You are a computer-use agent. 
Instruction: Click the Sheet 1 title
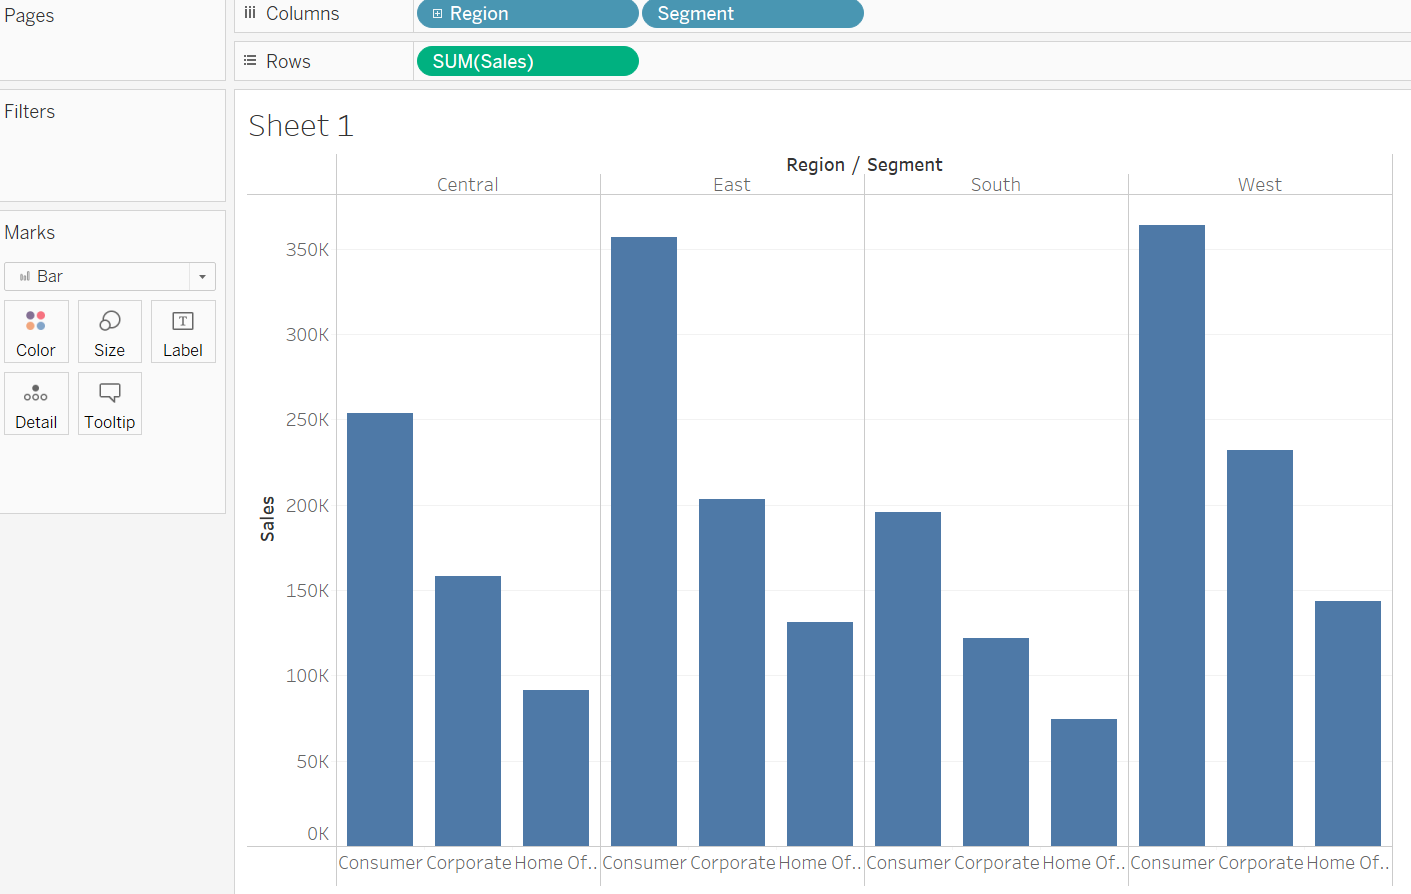pos(300,125)
